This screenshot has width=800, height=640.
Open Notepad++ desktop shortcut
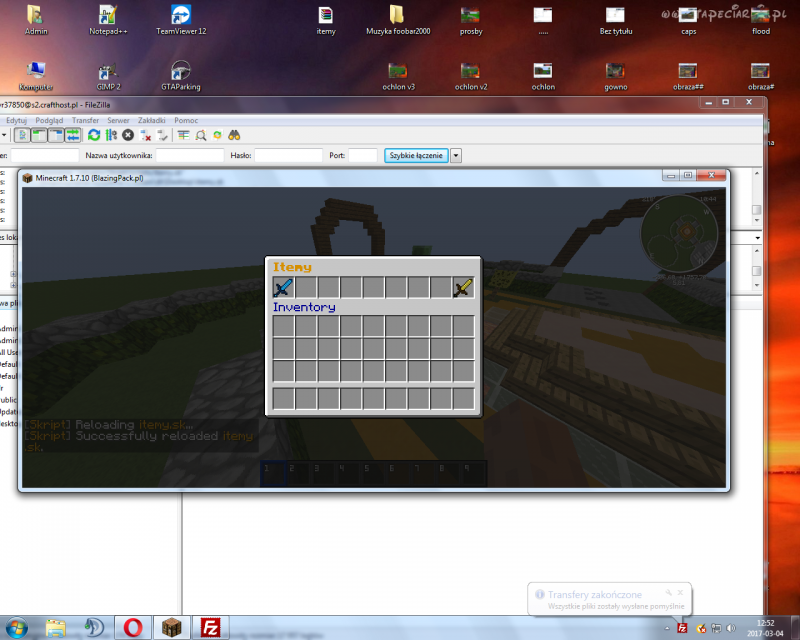(108, 20)
